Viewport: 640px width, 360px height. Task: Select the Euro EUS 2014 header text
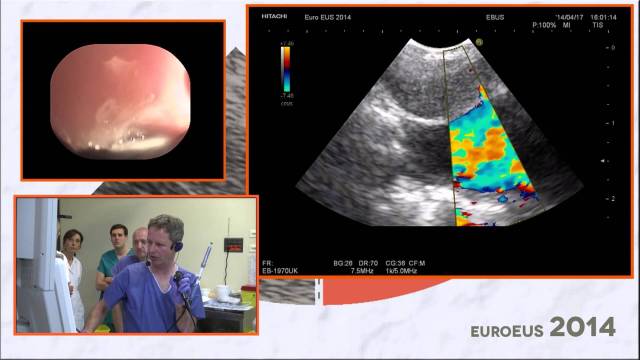(327, 18)
